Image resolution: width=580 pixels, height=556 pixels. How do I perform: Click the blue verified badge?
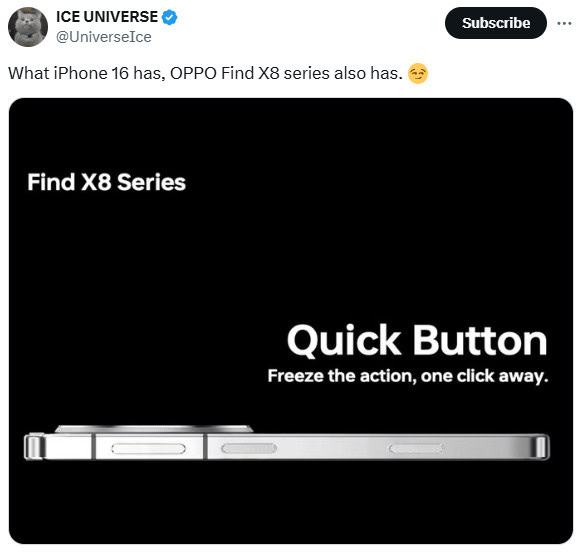pos(169,17)
